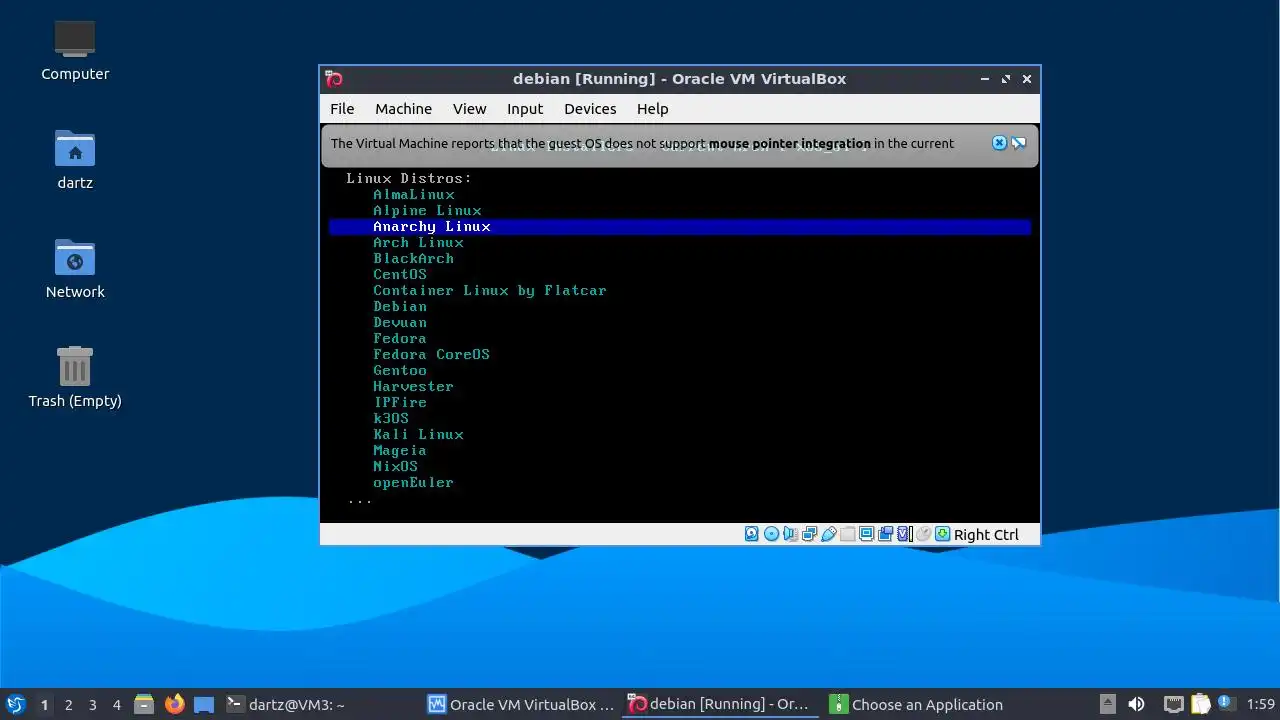Click the VirtualBox window title bar icon
1280x720 pixels.
pyautogui.click(x=334, y=79)
